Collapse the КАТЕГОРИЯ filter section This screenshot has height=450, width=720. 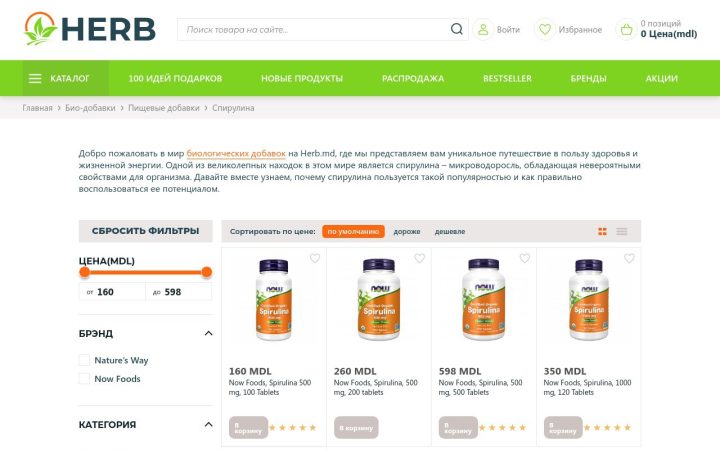pos(208,424)
